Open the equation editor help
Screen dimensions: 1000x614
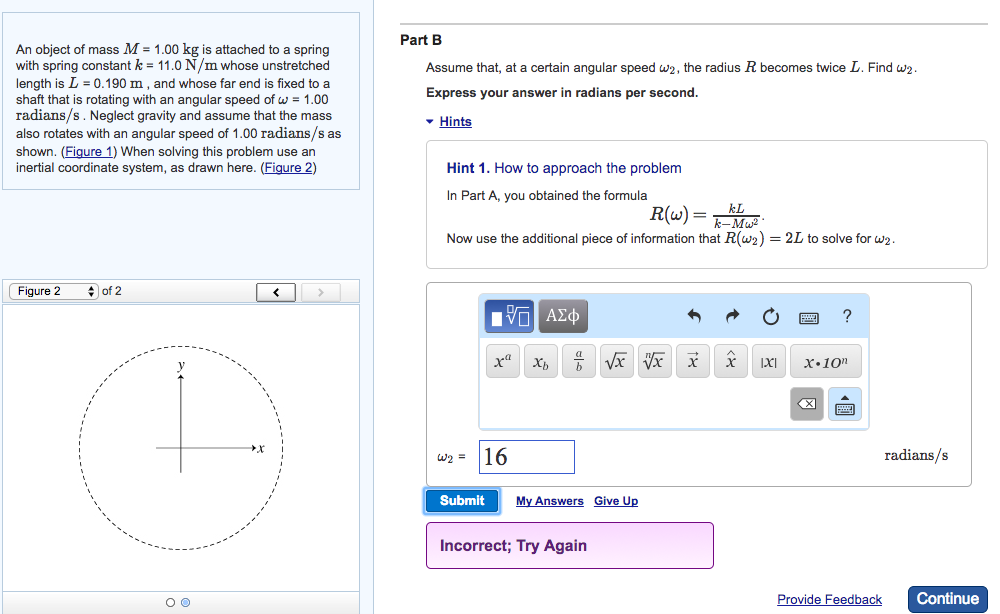[846, 316]
